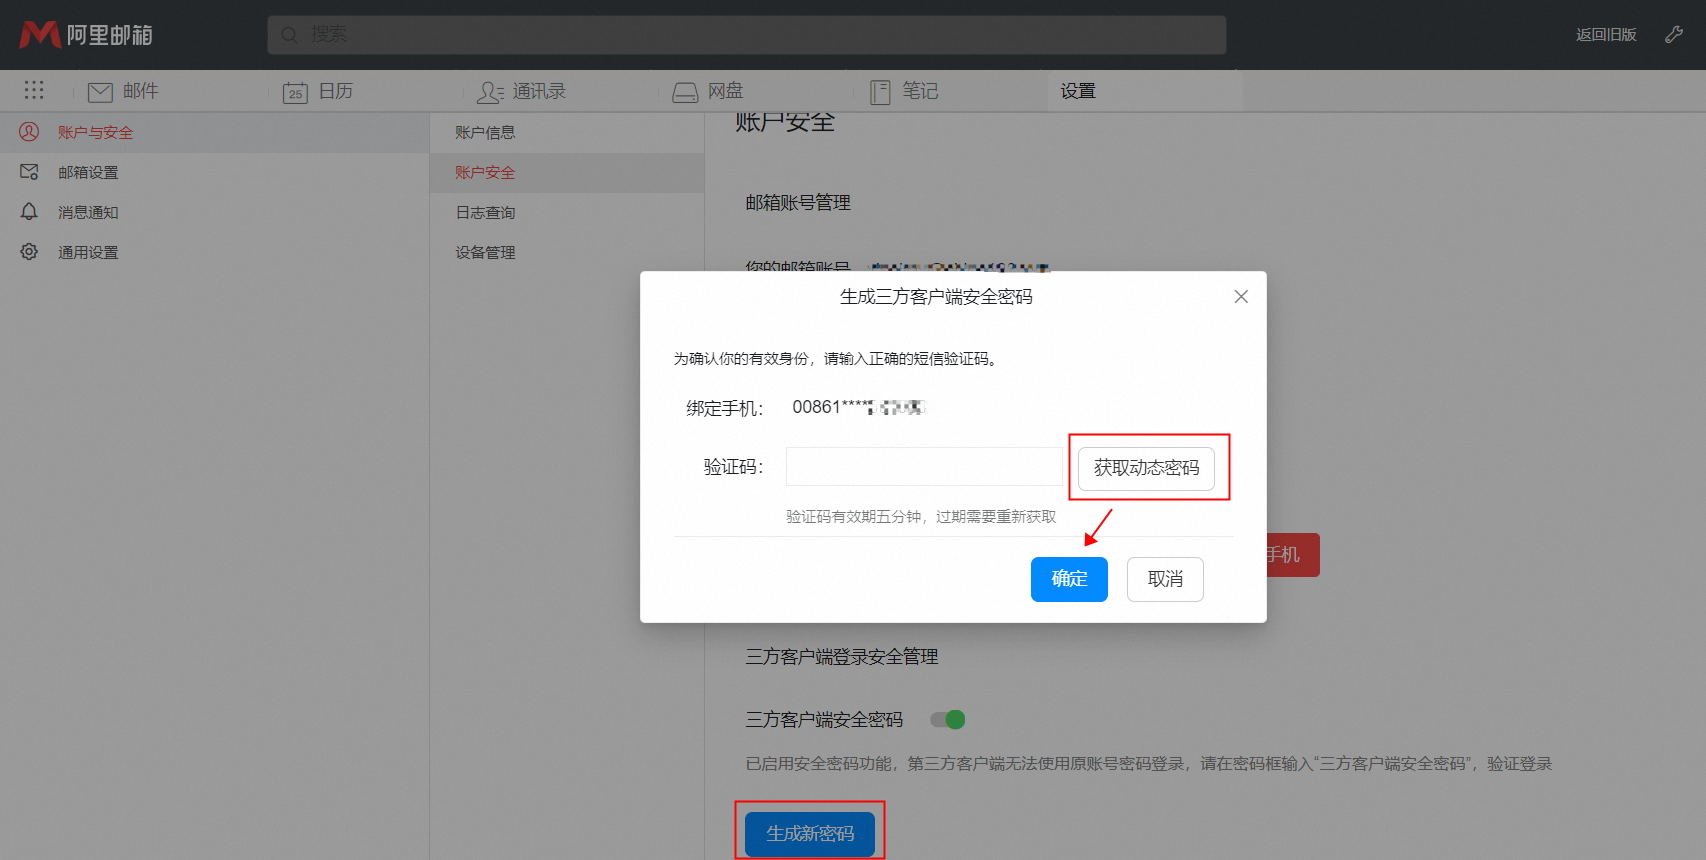This screenshot has width=1706, height=860.
Task: Close the security password dialog
Action: click(1241, 297)
